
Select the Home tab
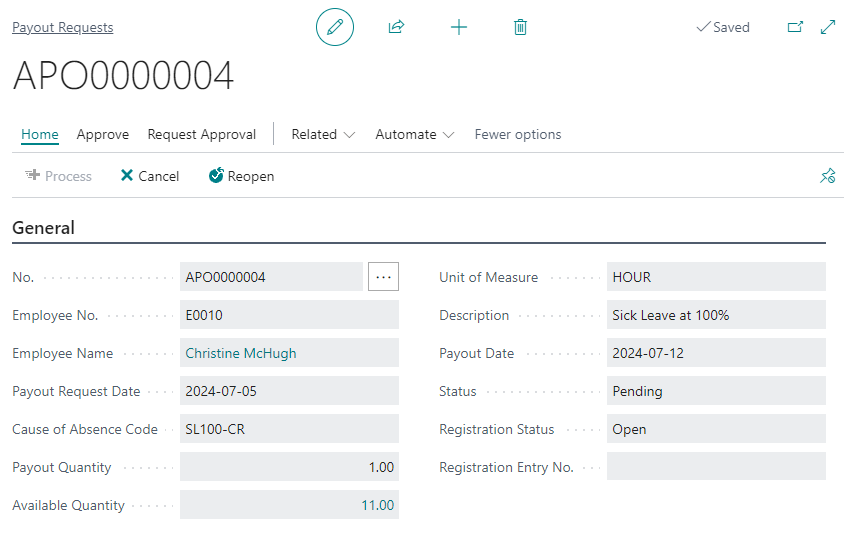click(40, 134)
